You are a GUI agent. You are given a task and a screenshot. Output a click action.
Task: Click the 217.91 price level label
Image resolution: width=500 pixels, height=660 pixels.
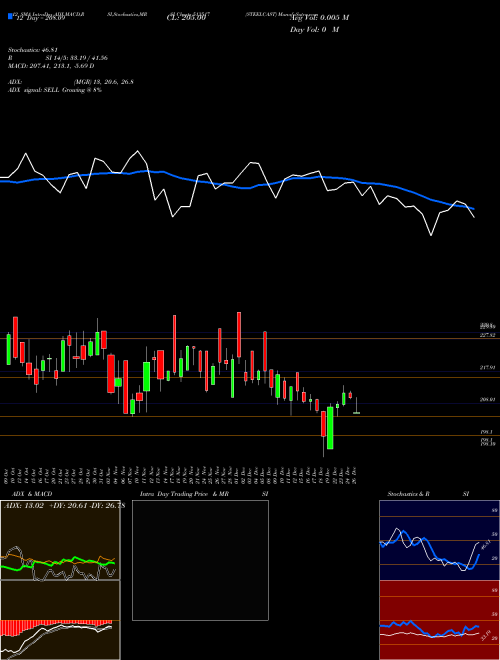pos(488,367)
